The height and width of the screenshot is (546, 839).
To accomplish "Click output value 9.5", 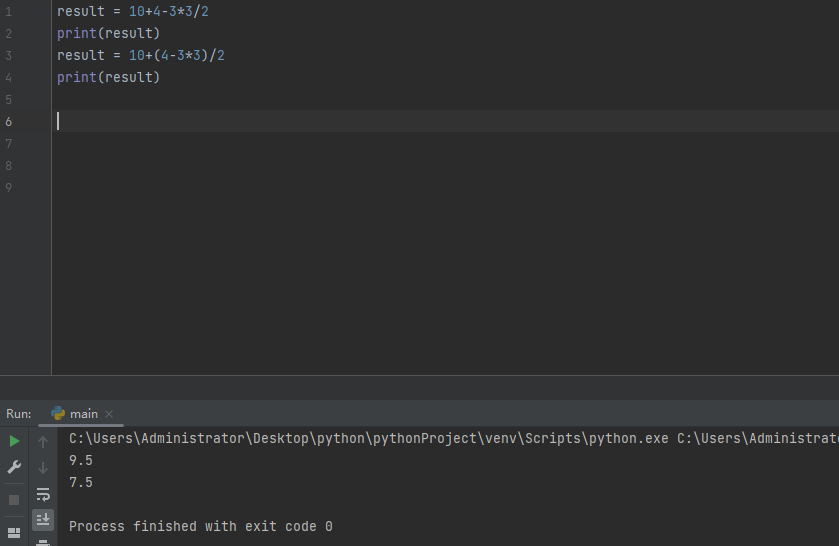I will 81,460.
